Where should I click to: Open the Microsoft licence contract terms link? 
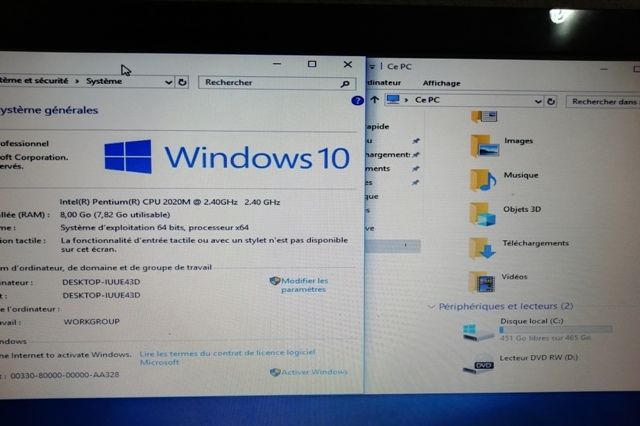pos(227,357)
